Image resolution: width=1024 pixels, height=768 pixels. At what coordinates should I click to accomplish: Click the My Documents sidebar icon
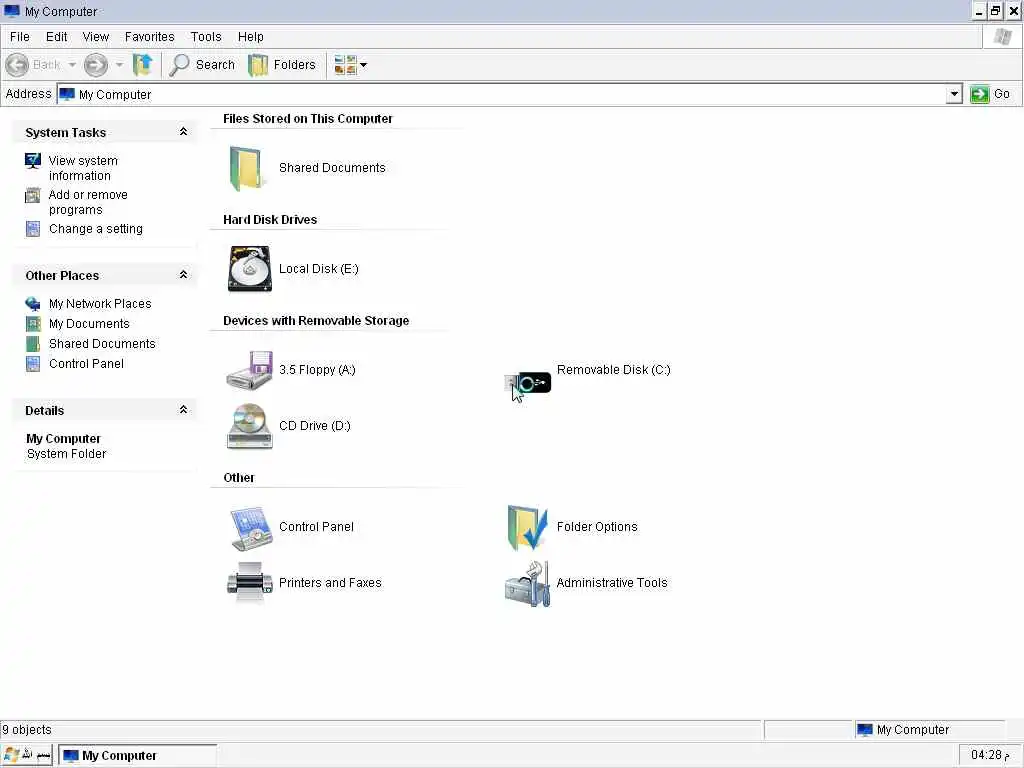coord(33,324)
